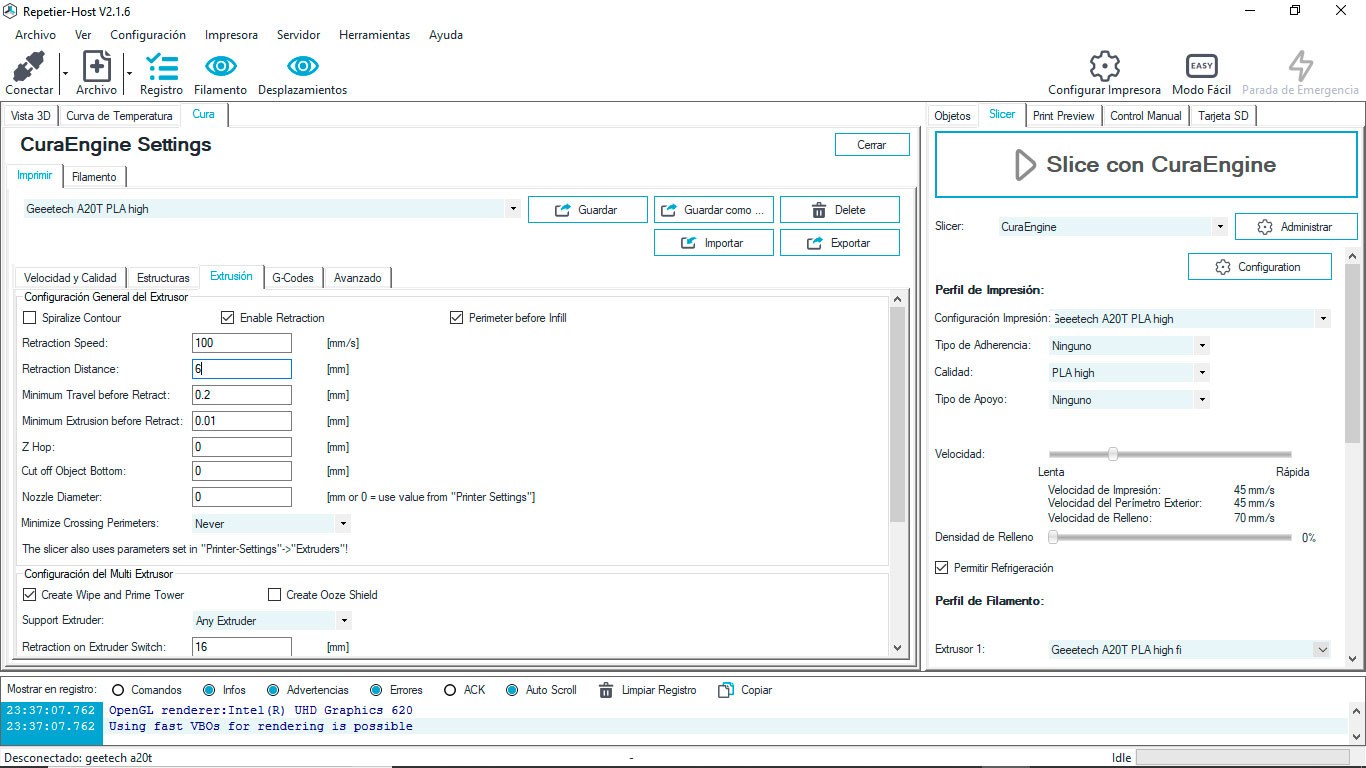The width and height of the screenshot is (1366, 768).
Task: Toggle the Registro log icon
Action: click(x=161, y=68)
